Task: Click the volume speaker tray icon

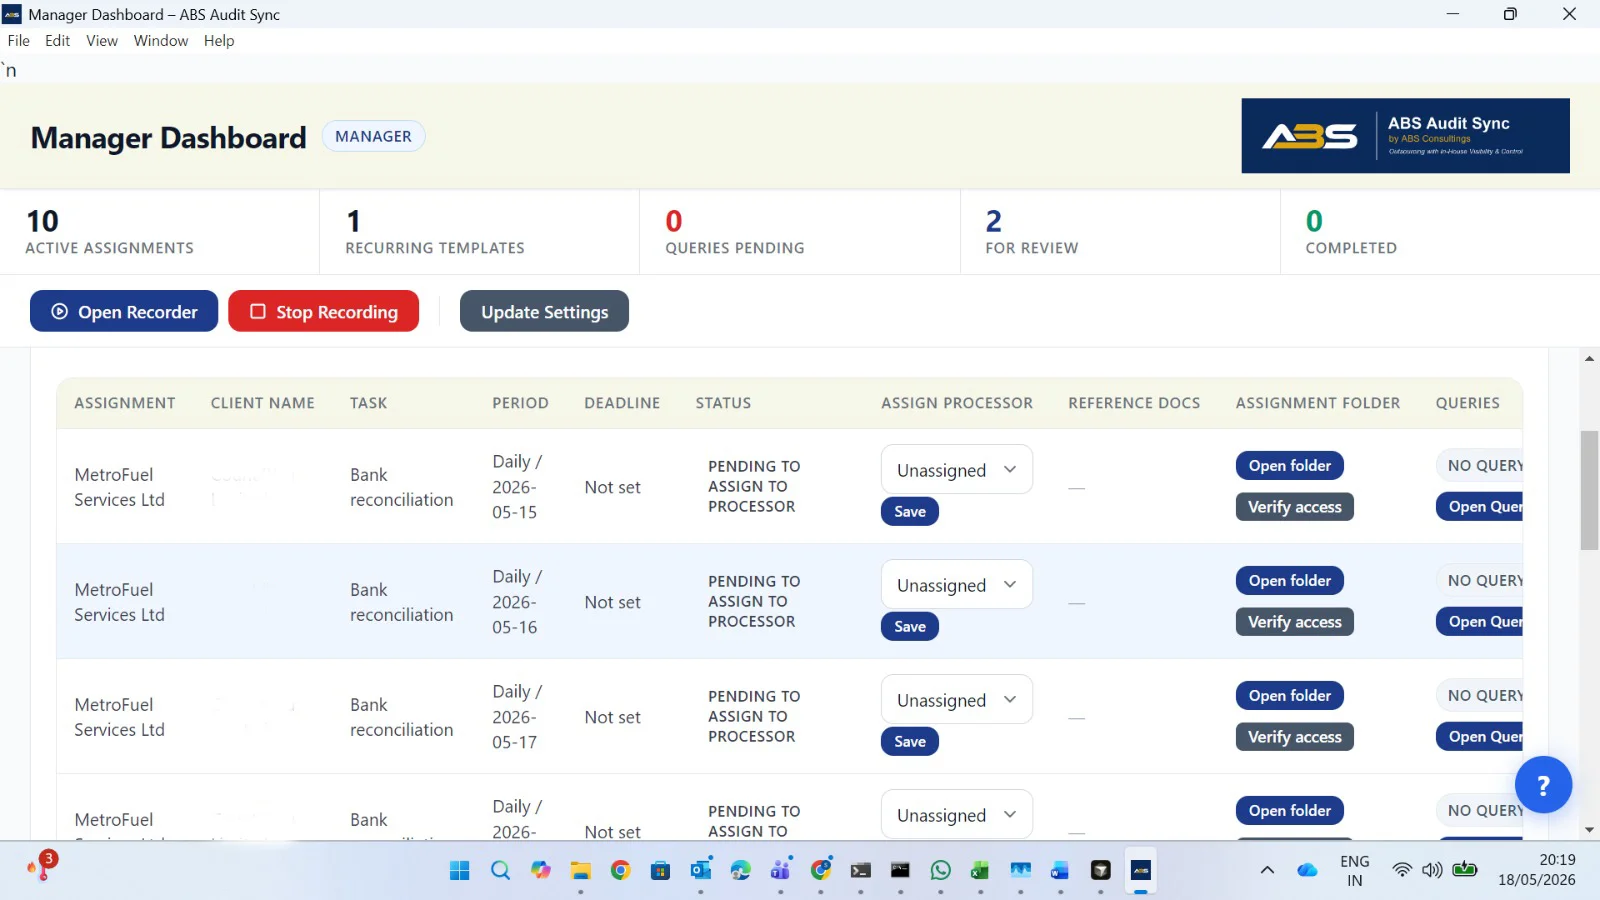Action: coord(1432,870)
